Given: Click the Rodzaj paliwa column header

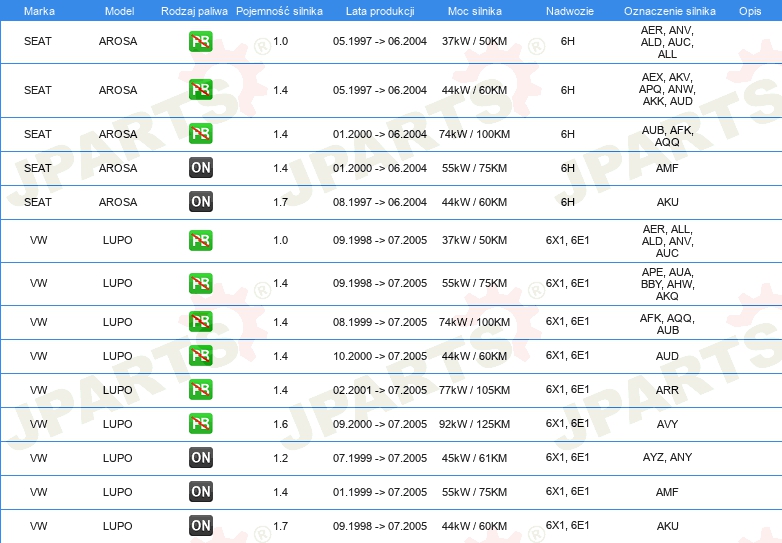Looking at the screenshot, I should point(194,11).
